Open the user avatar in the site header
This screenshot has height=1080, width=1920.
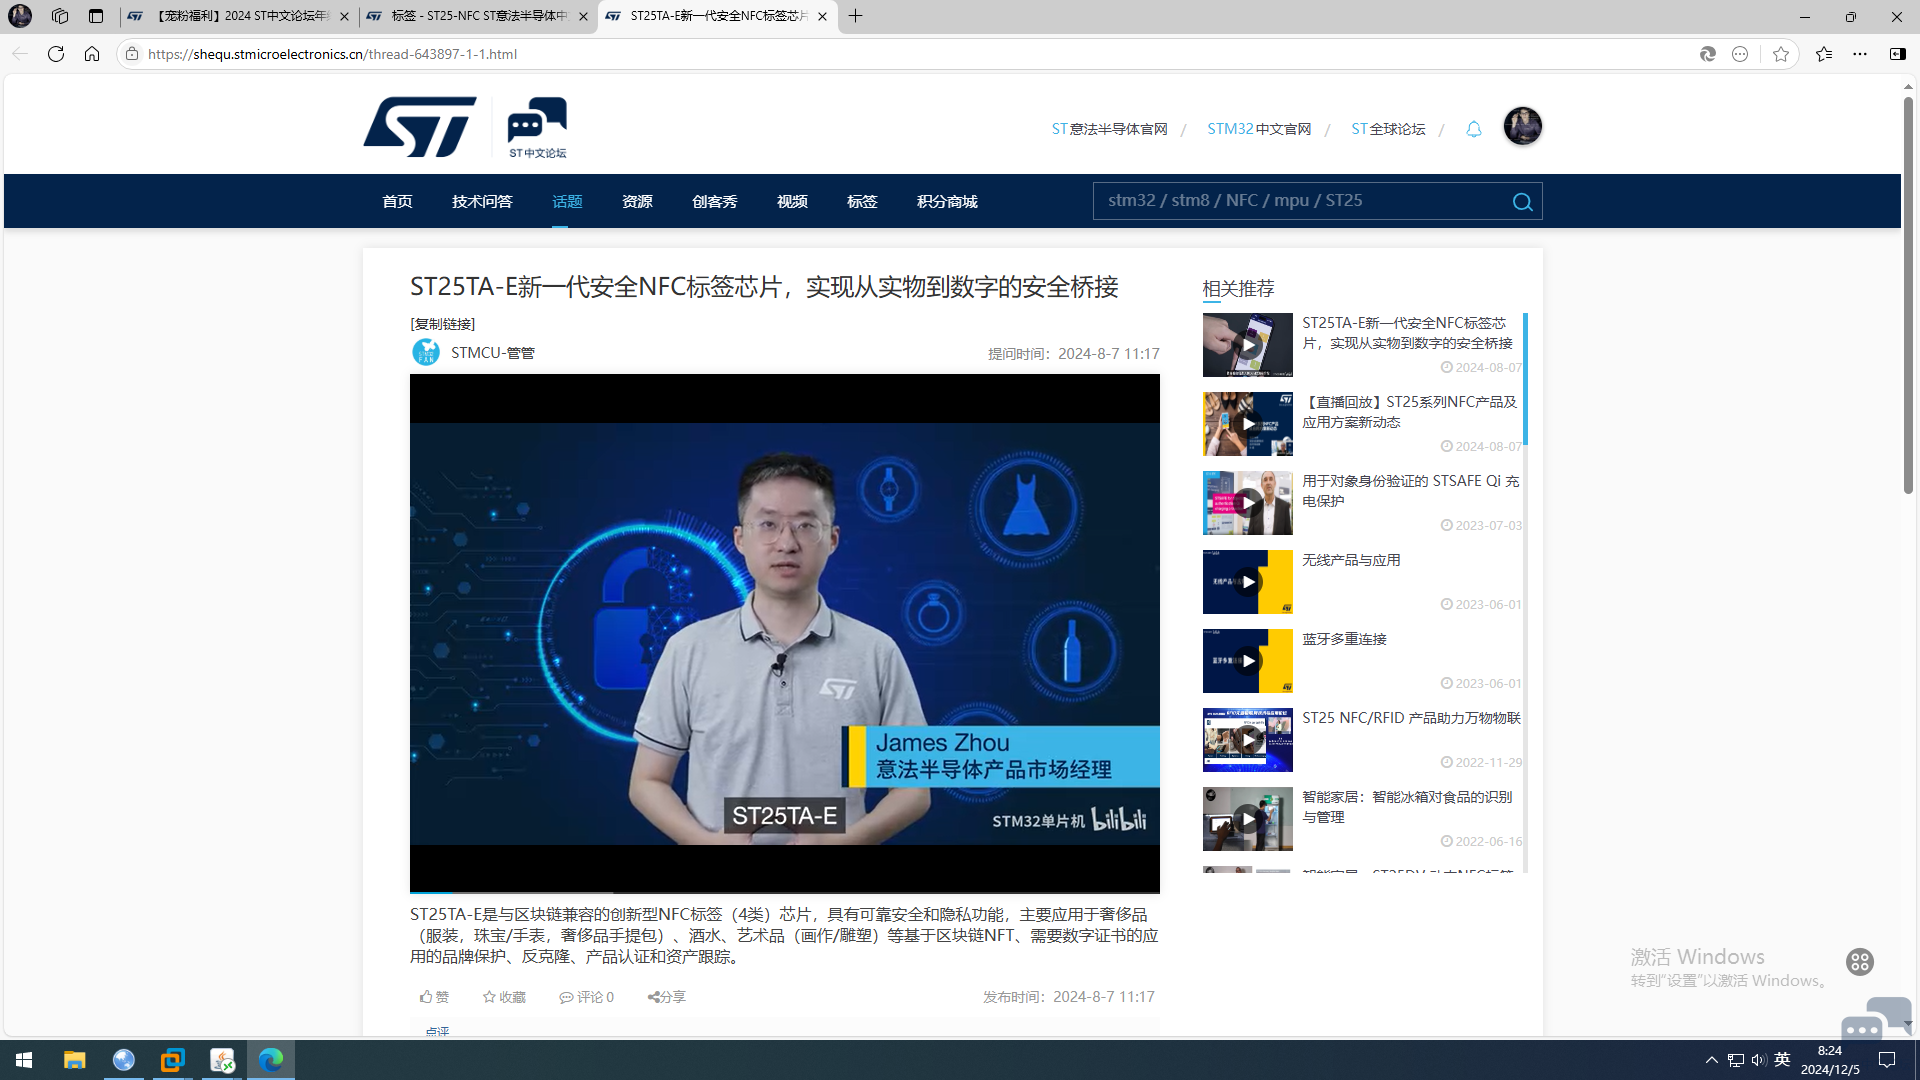[1522, 126]
